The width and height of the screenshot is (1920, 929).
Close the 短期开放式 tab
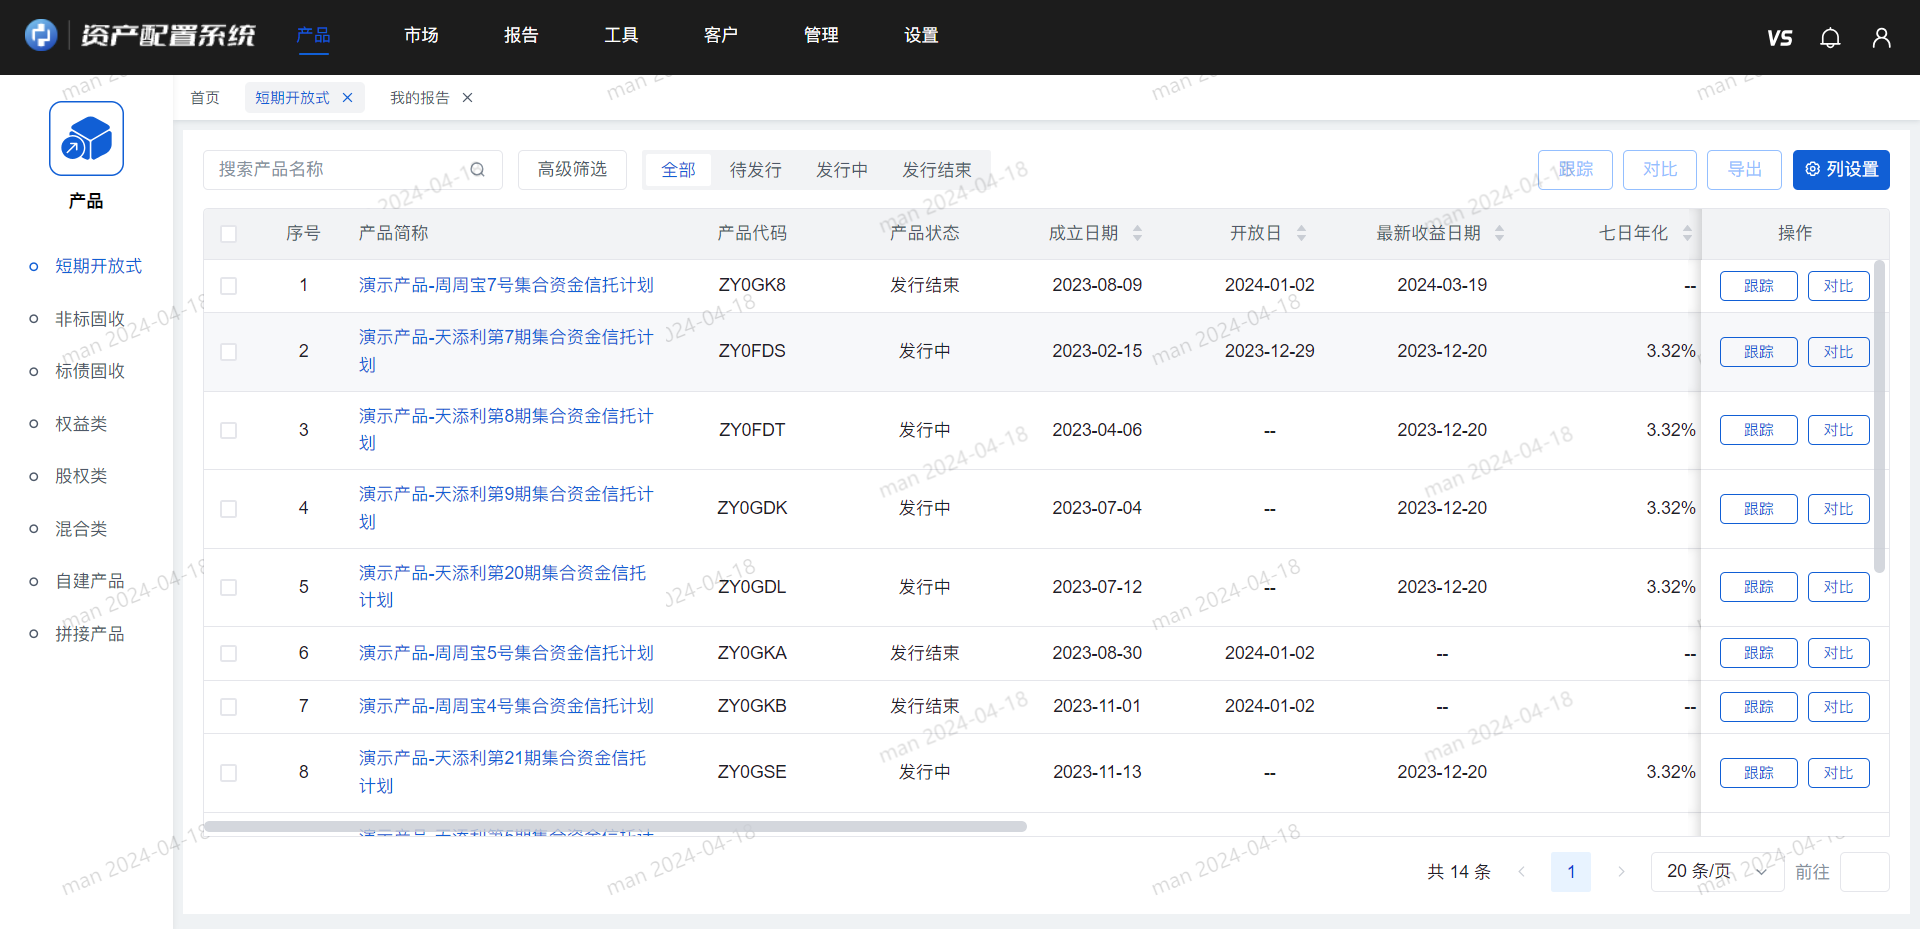[x=347, y=98]
